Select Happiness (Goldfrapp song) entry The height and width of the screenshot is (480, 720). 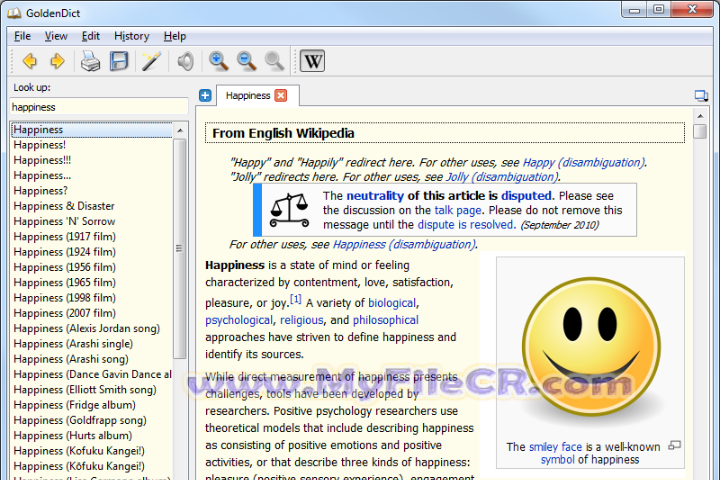pyautogui.click(x=92, y=420)
